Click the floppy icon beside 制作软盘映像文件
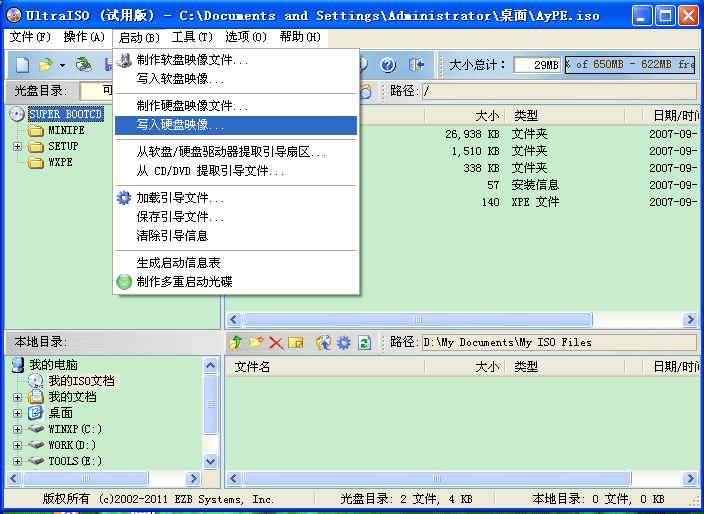Image resolution: width=704 pixels, height=514 pixels. click(x=124, y=60)
